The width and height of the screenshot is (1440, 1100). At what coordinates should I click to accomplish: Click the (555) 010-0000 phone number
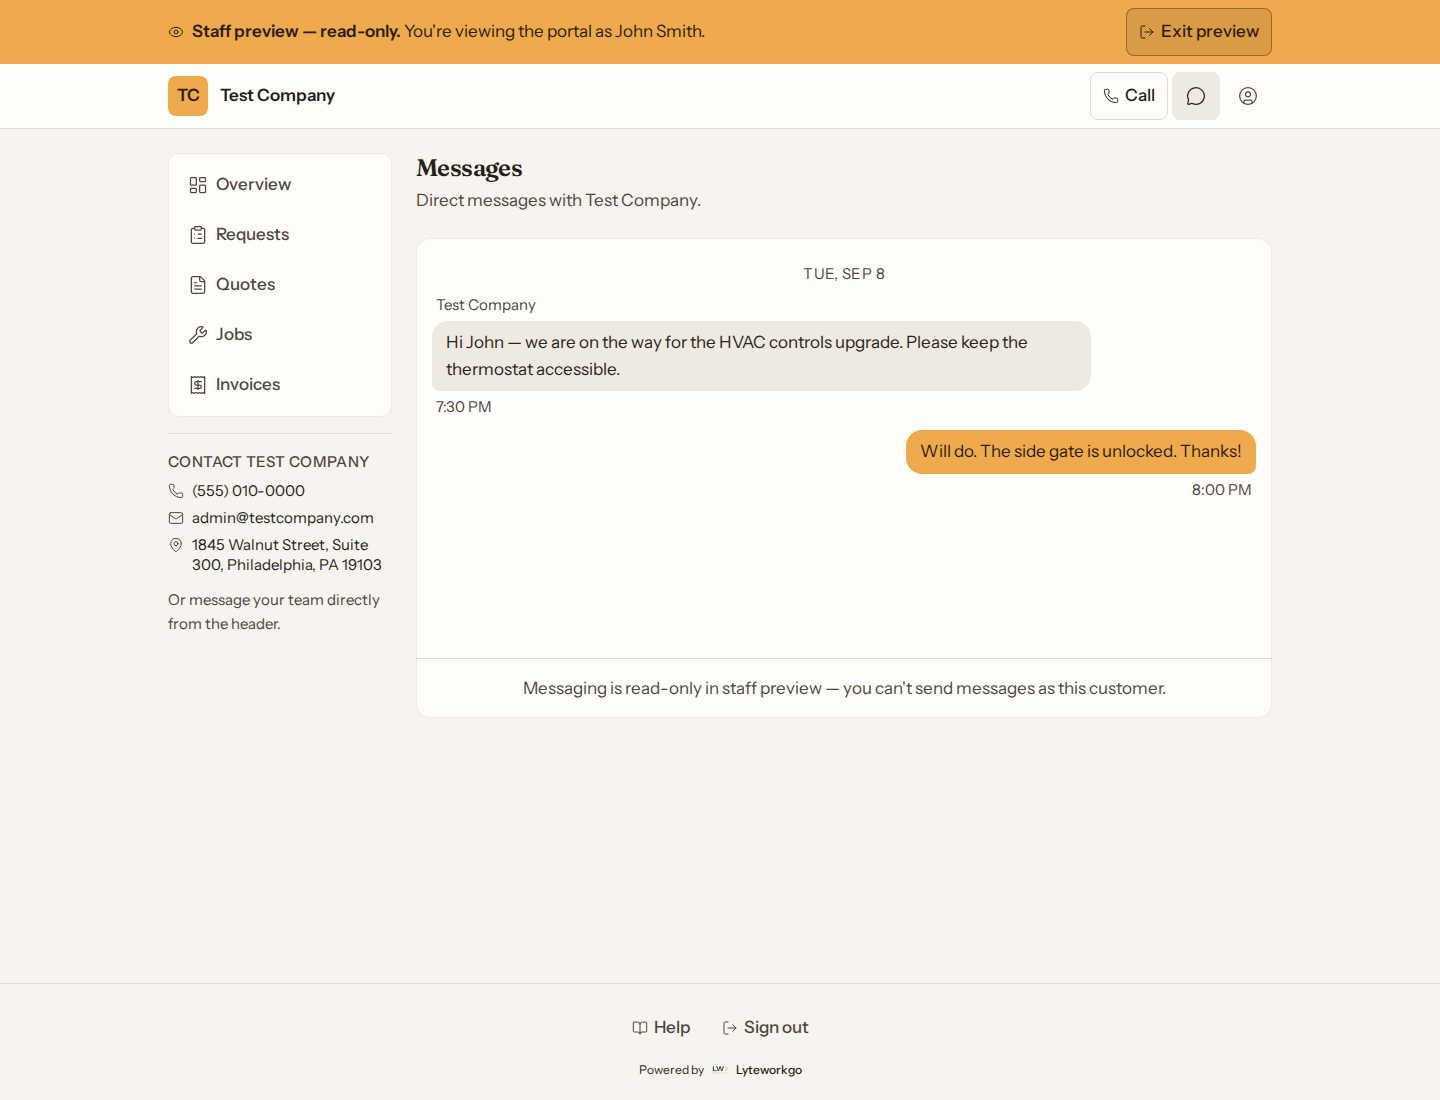[248, 491]
